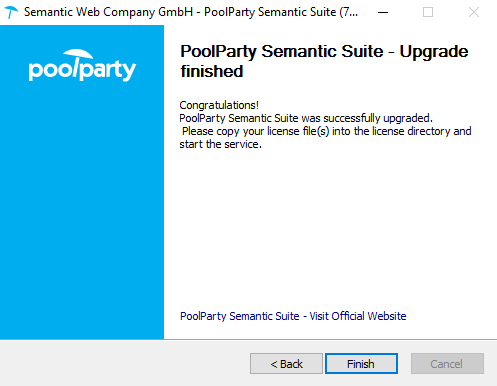This screenshot has width=497, height=386.
Task: Close the installer window with the X
Action: pos(474,12)
